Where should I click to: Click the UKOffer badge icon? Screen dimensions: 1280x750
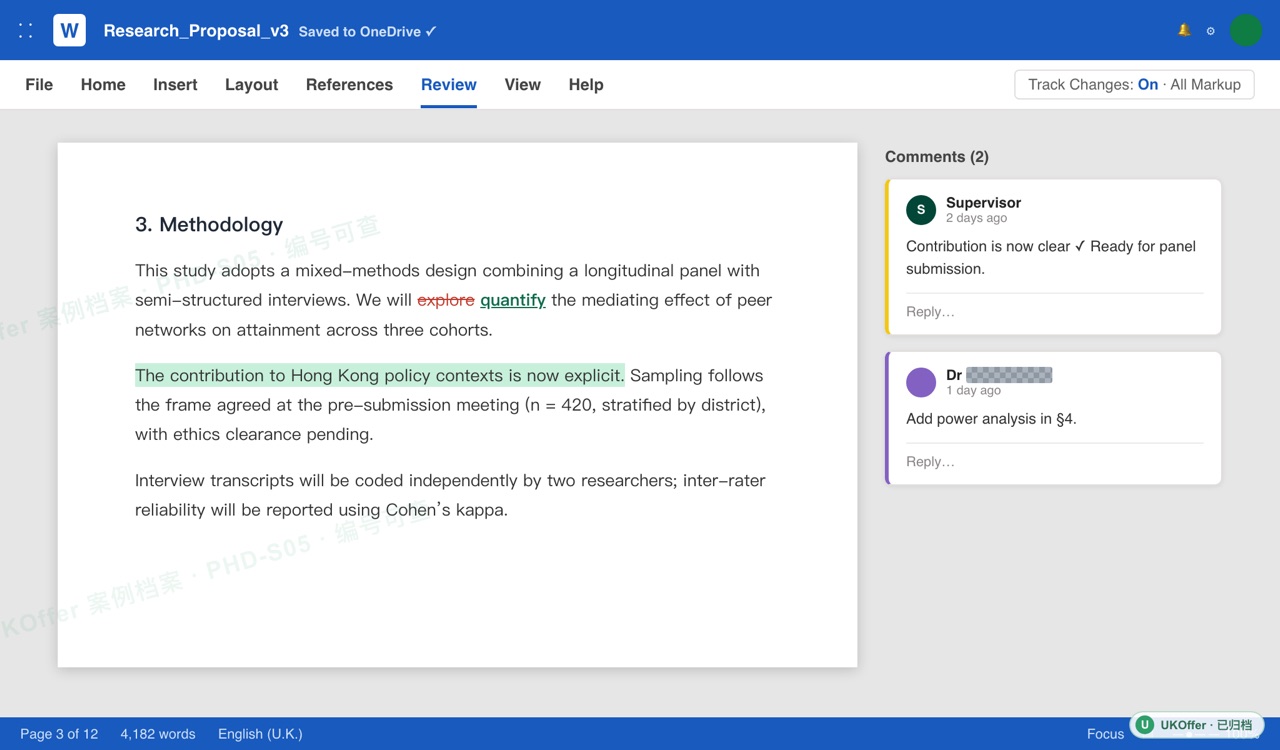(x=1144, y=725)
